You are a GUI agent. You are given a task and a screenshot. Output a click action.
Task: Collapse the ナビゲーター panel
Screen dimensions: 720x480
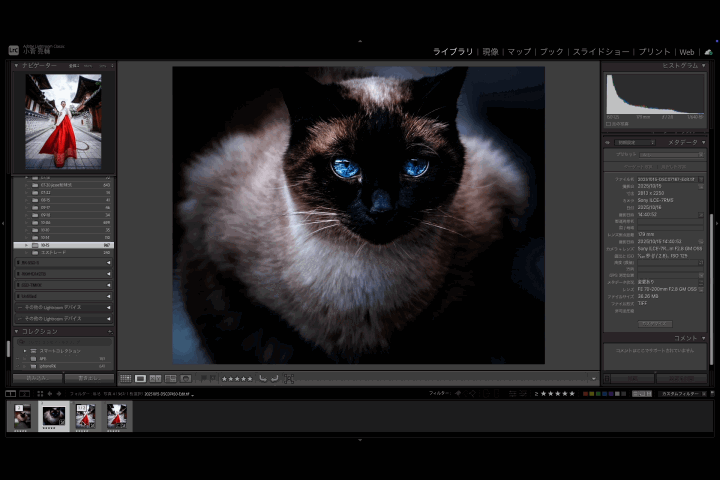[x=17, y=66]
